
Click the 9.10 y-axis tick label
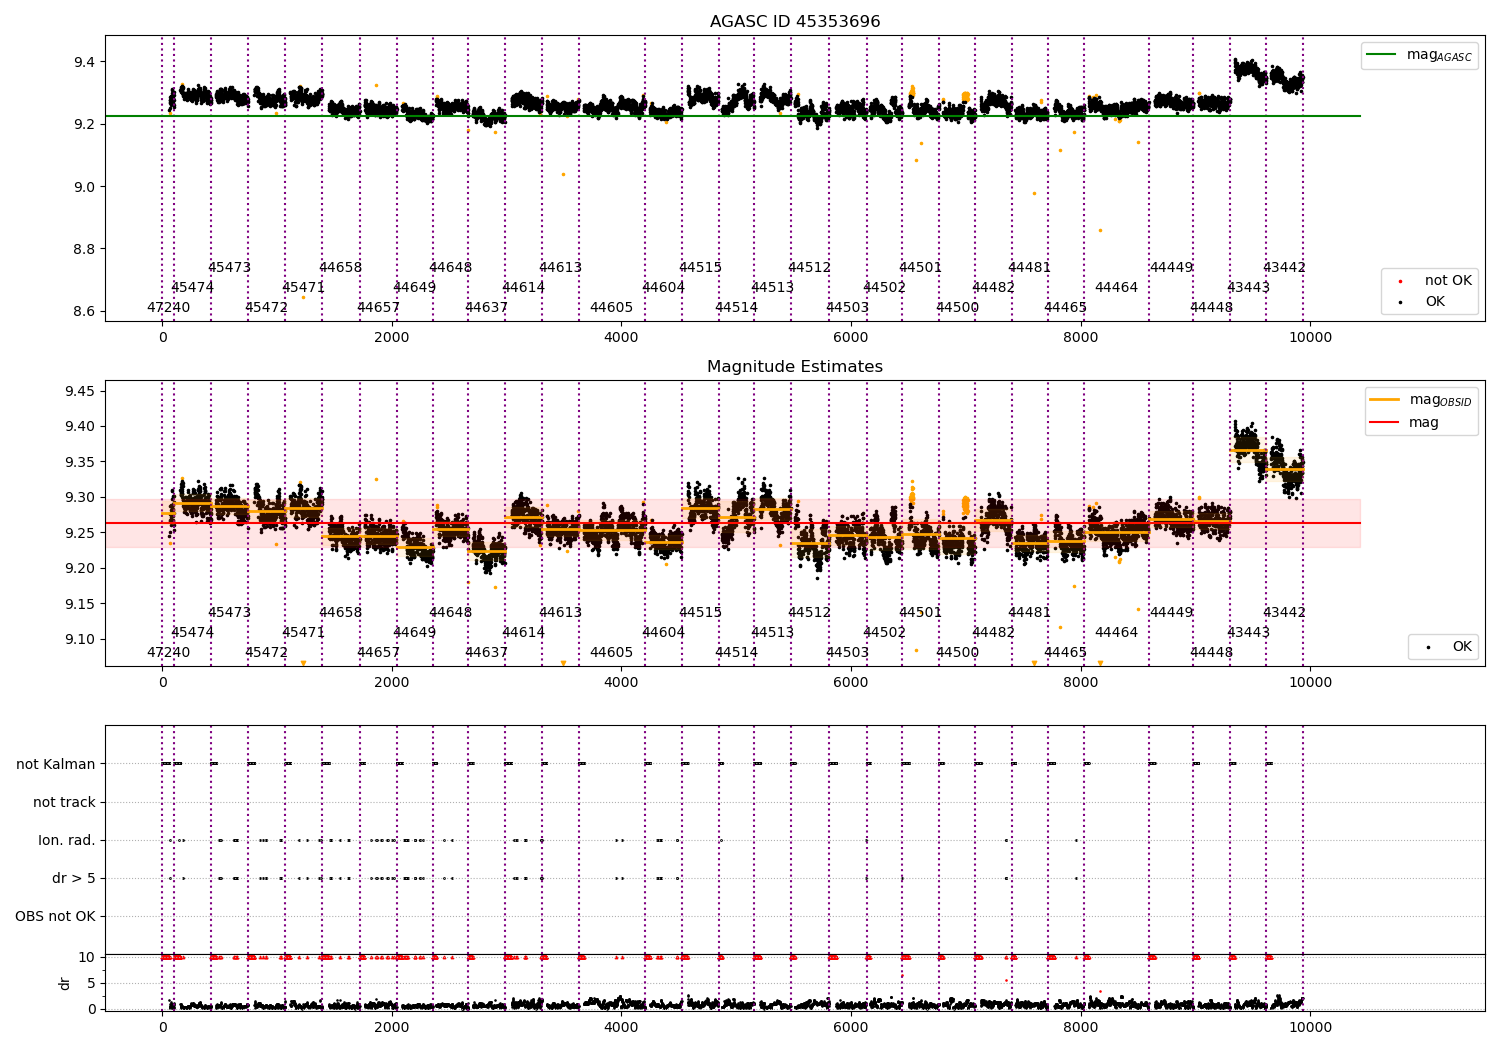[80, 639]
